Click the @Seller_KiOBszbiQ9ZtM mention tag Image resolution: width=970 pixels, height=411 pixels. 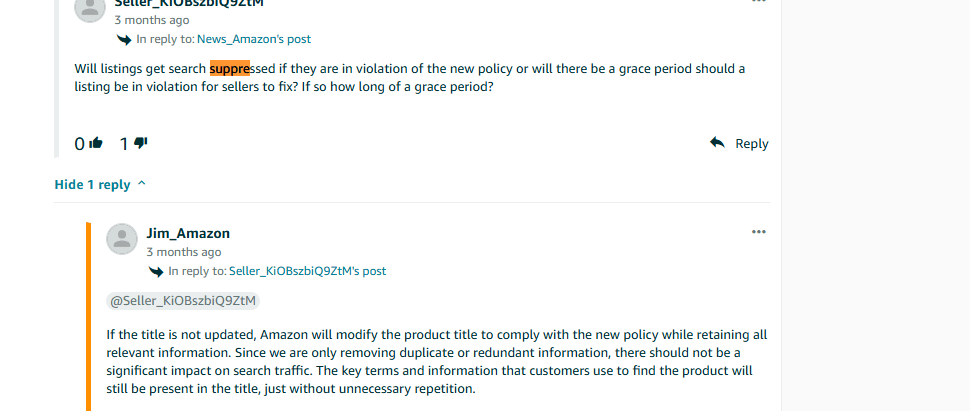(x=183, y=301)
